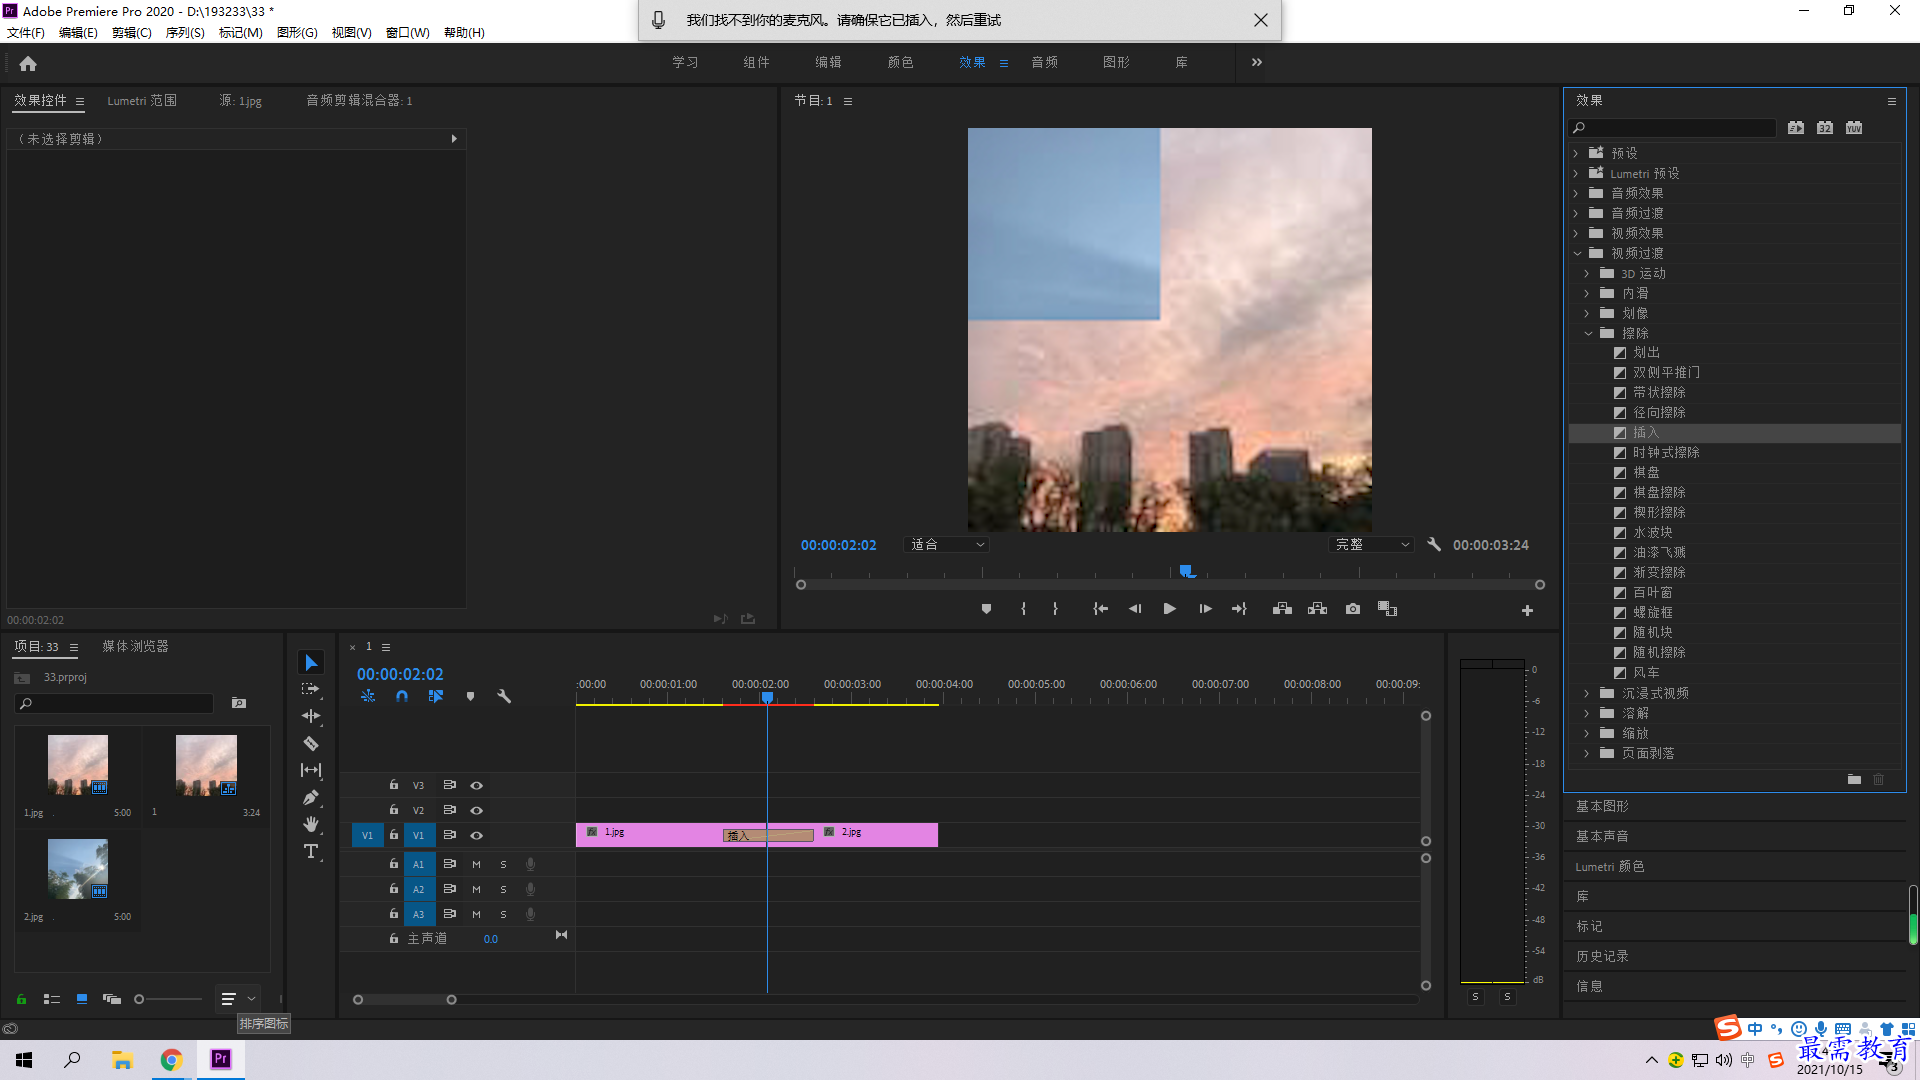The height and width of the screenshot is (1080, 1920).
Task: Expand the 预设 effects folder
Action: click(x=1577, y=153)
